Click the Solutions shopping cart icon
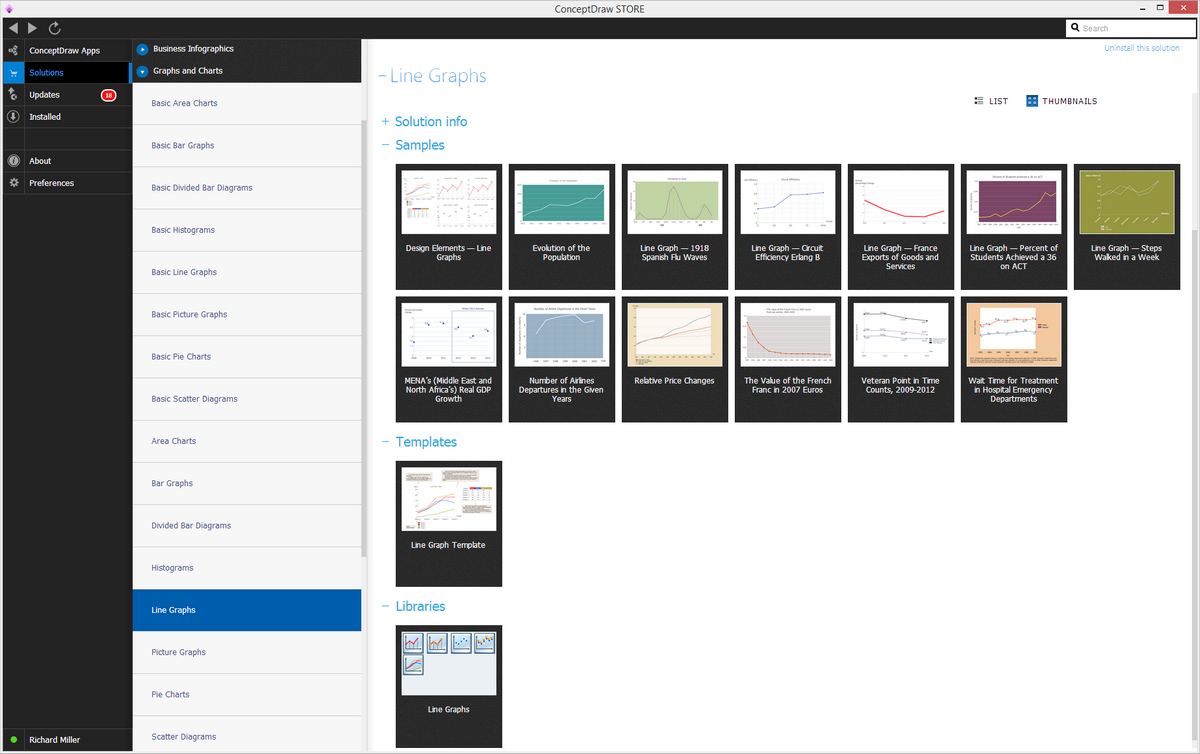The width and height of the screenshot is (1200, 754). pyautogui.click(x=12, y=72)
